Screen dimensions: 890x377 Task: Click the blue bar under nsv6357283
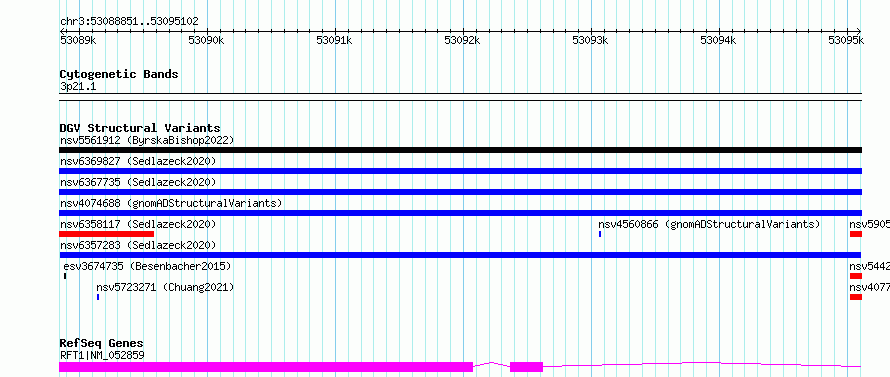(x=460, y=255)
